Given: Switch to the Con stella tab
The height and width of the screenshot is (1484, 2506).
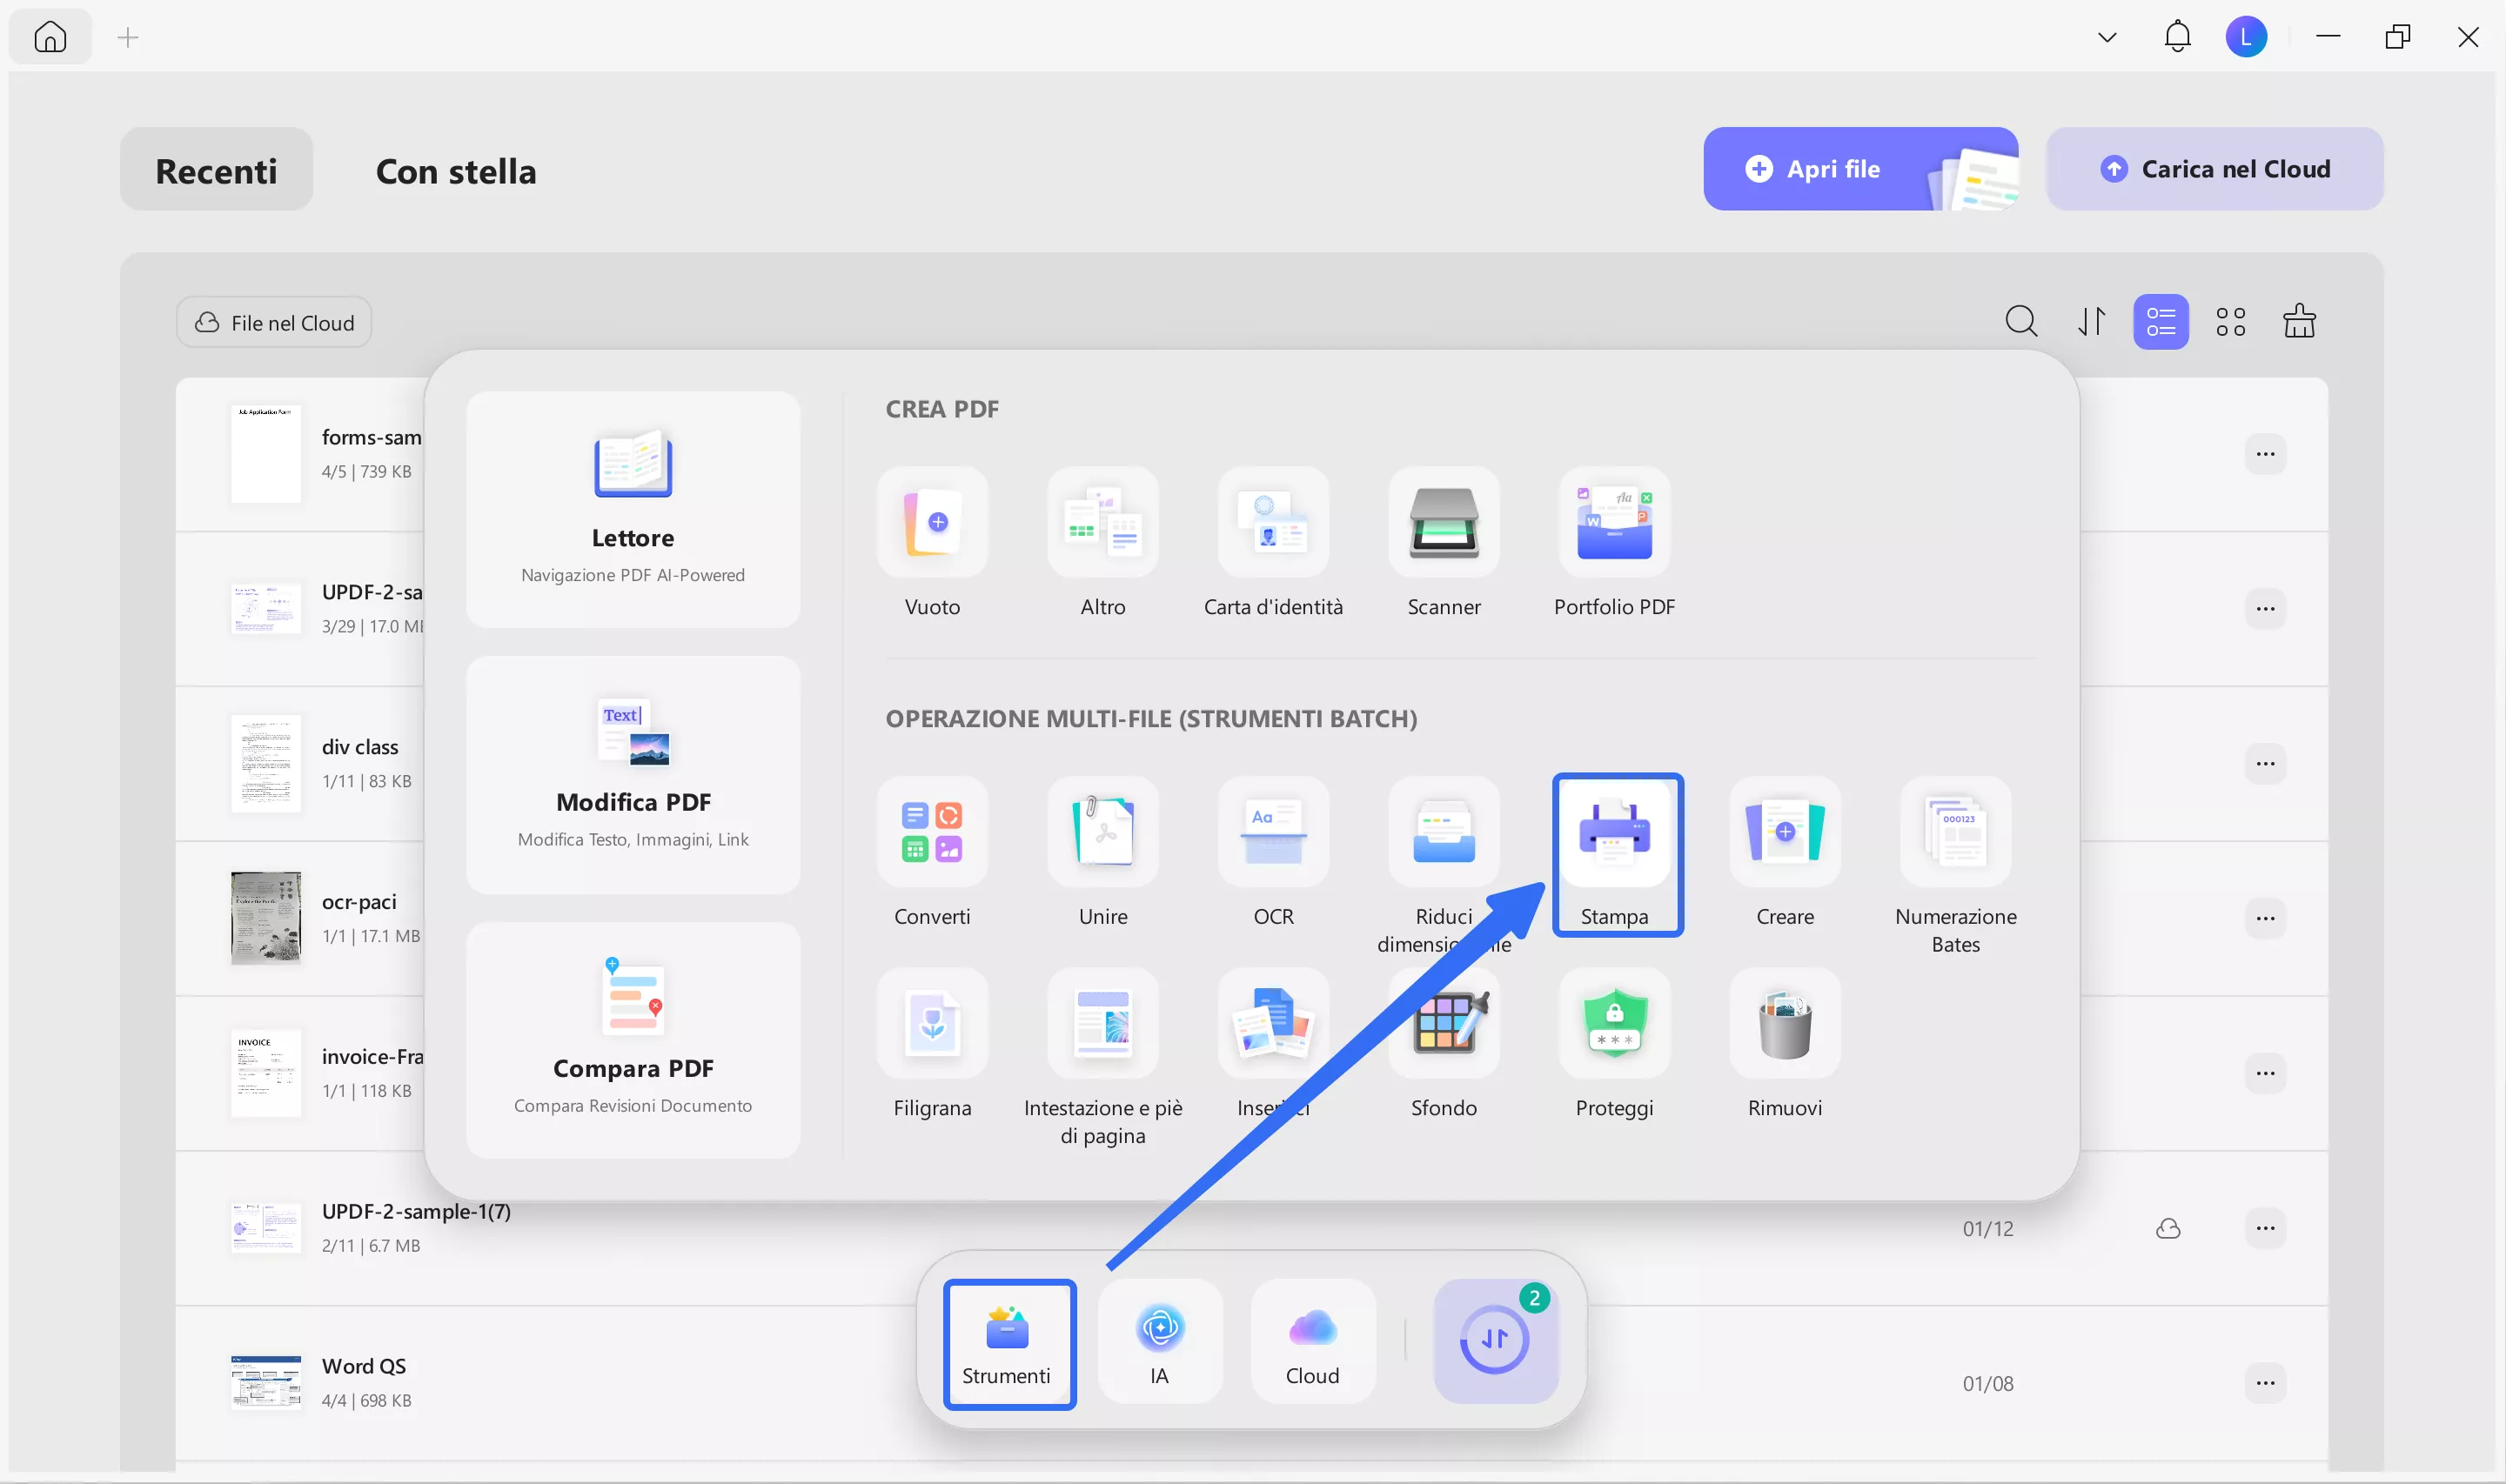Looking at the screenshot, I should pos(456,171).
